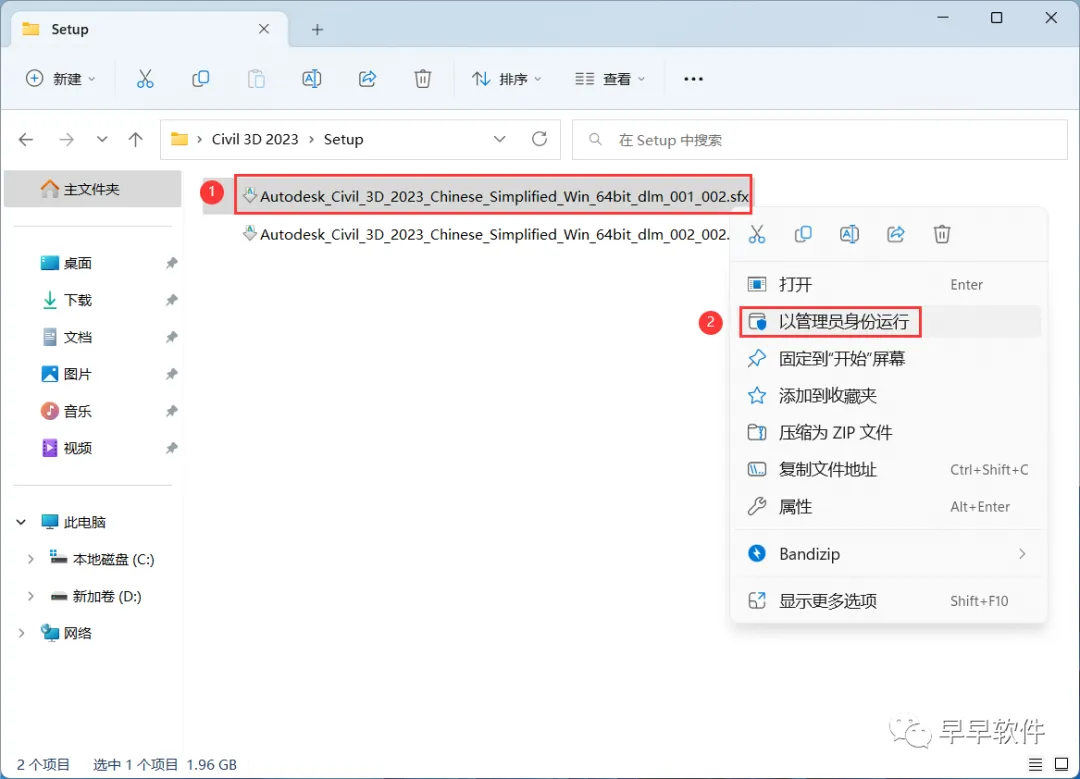Open a new tab with plus button
This screenshot has width=1080, height=779.
pyautogui.click(x=317, y=30)
